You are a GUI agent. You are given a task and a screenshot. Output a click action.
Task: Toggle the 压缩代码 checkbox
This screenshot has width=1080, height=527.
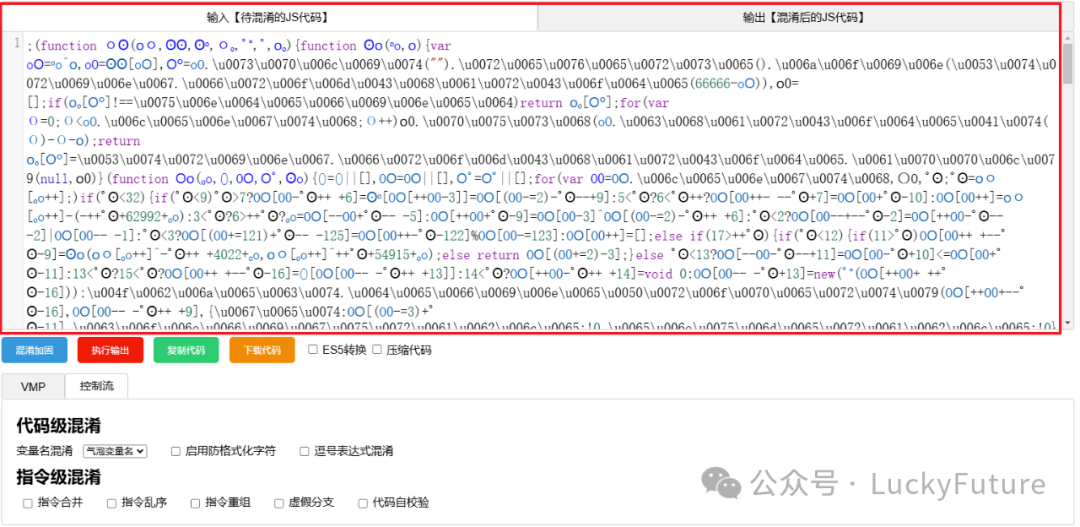[x=377, y=350]
